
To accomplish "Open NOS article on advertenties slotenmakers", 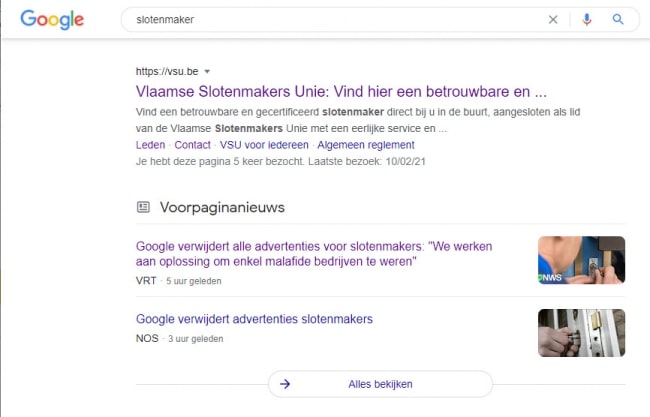I will (254, 319).
